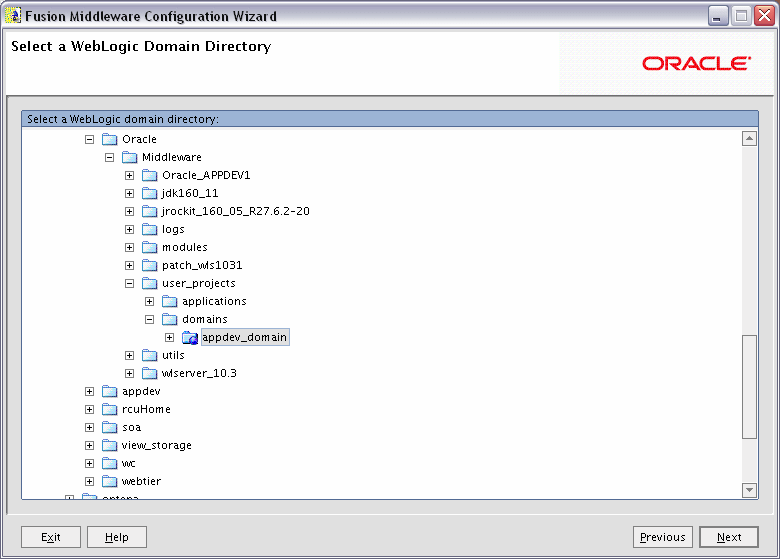Viewport: 780px width, 559px height.
Task: Click the jdk160_11 folder icon
Action: [149, 193]
